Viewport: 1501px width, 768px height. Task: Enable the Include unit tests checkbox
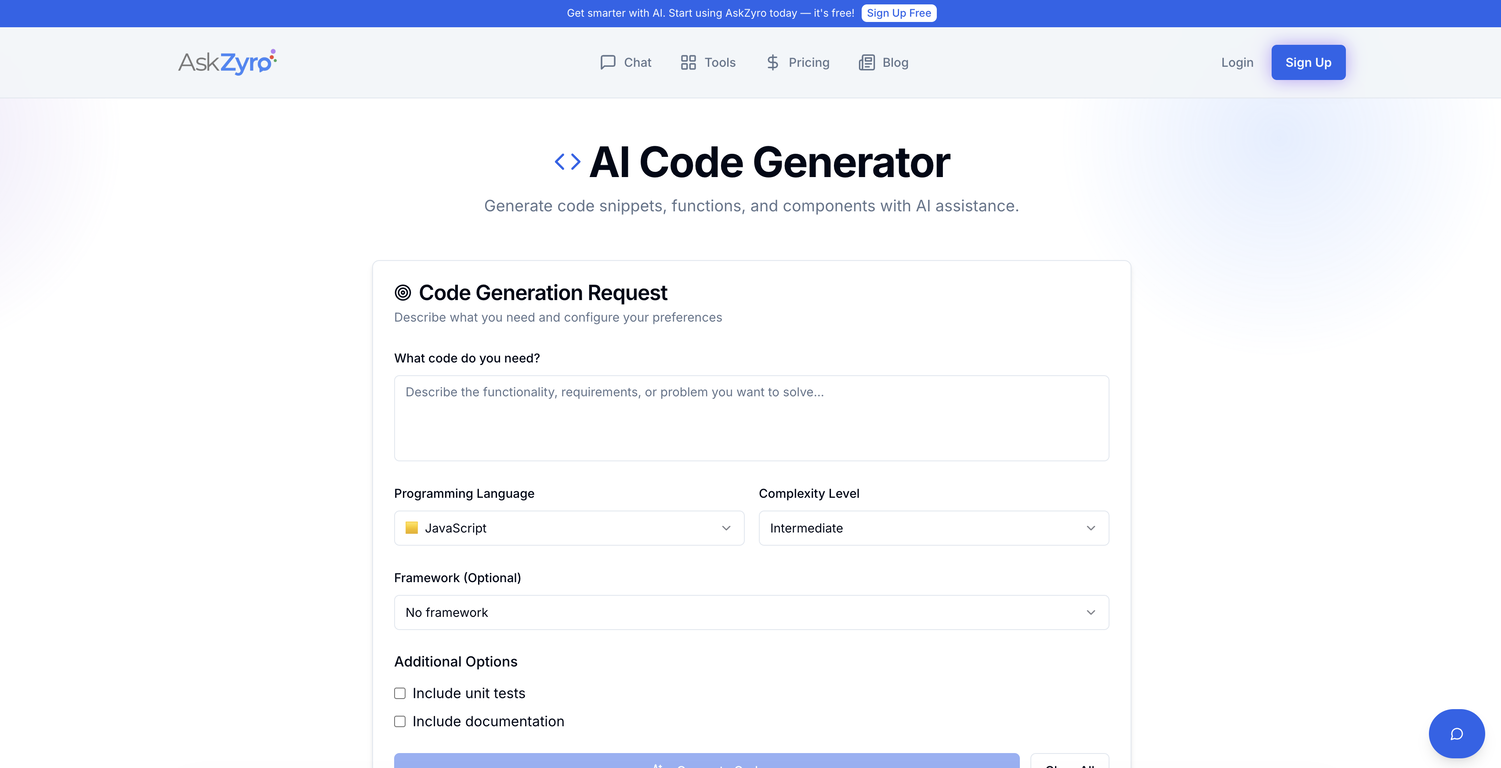pos(399,693)
